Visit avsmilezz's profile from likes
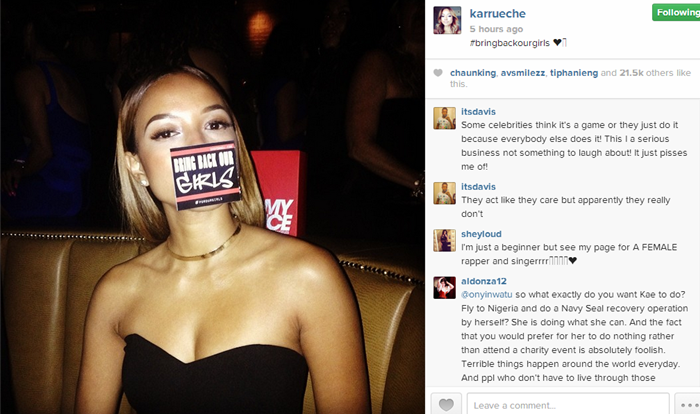Viewport: 700px width, 414px height. tap(523, 73)
